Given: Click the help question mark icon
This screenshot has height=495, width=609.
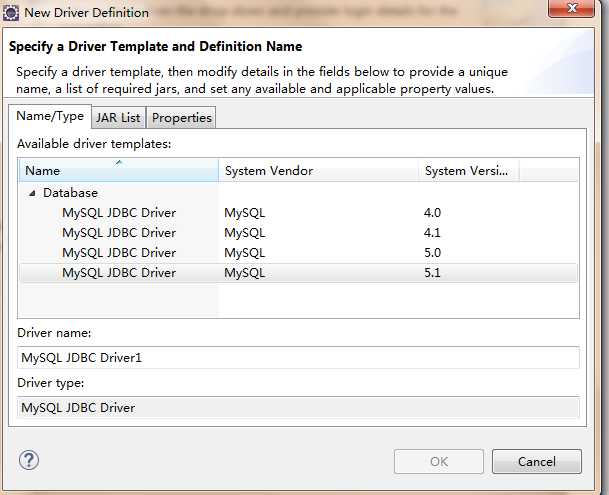Looking at the screenshot, I should pos(29,460).
